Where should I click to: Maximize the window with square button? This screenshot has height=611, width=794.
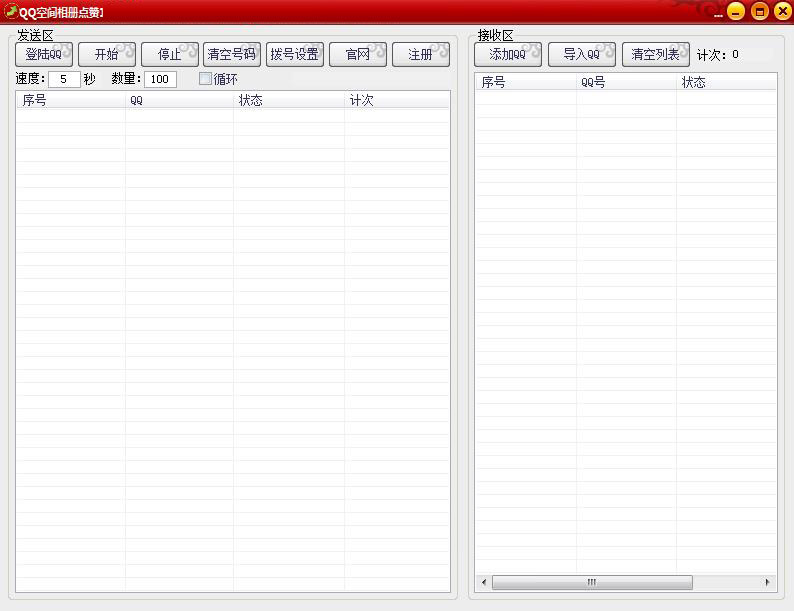coord(760,11)
